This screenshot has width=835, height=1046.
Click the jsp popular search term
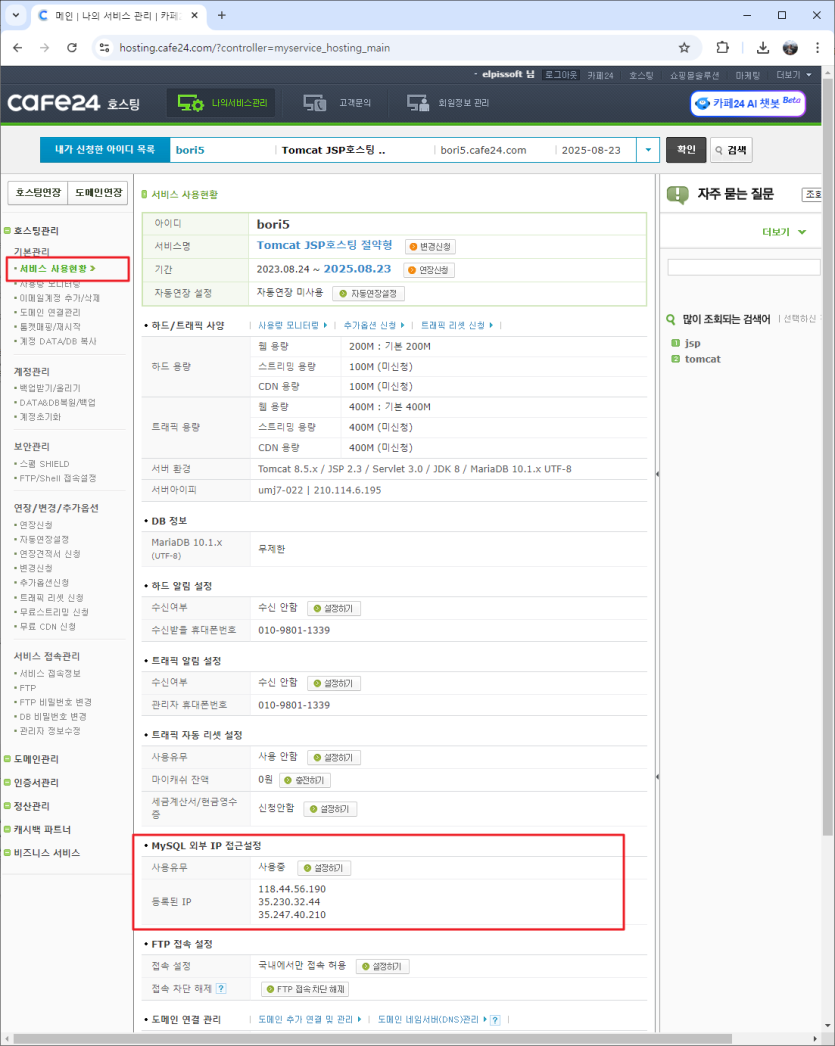tap(692, 343)
